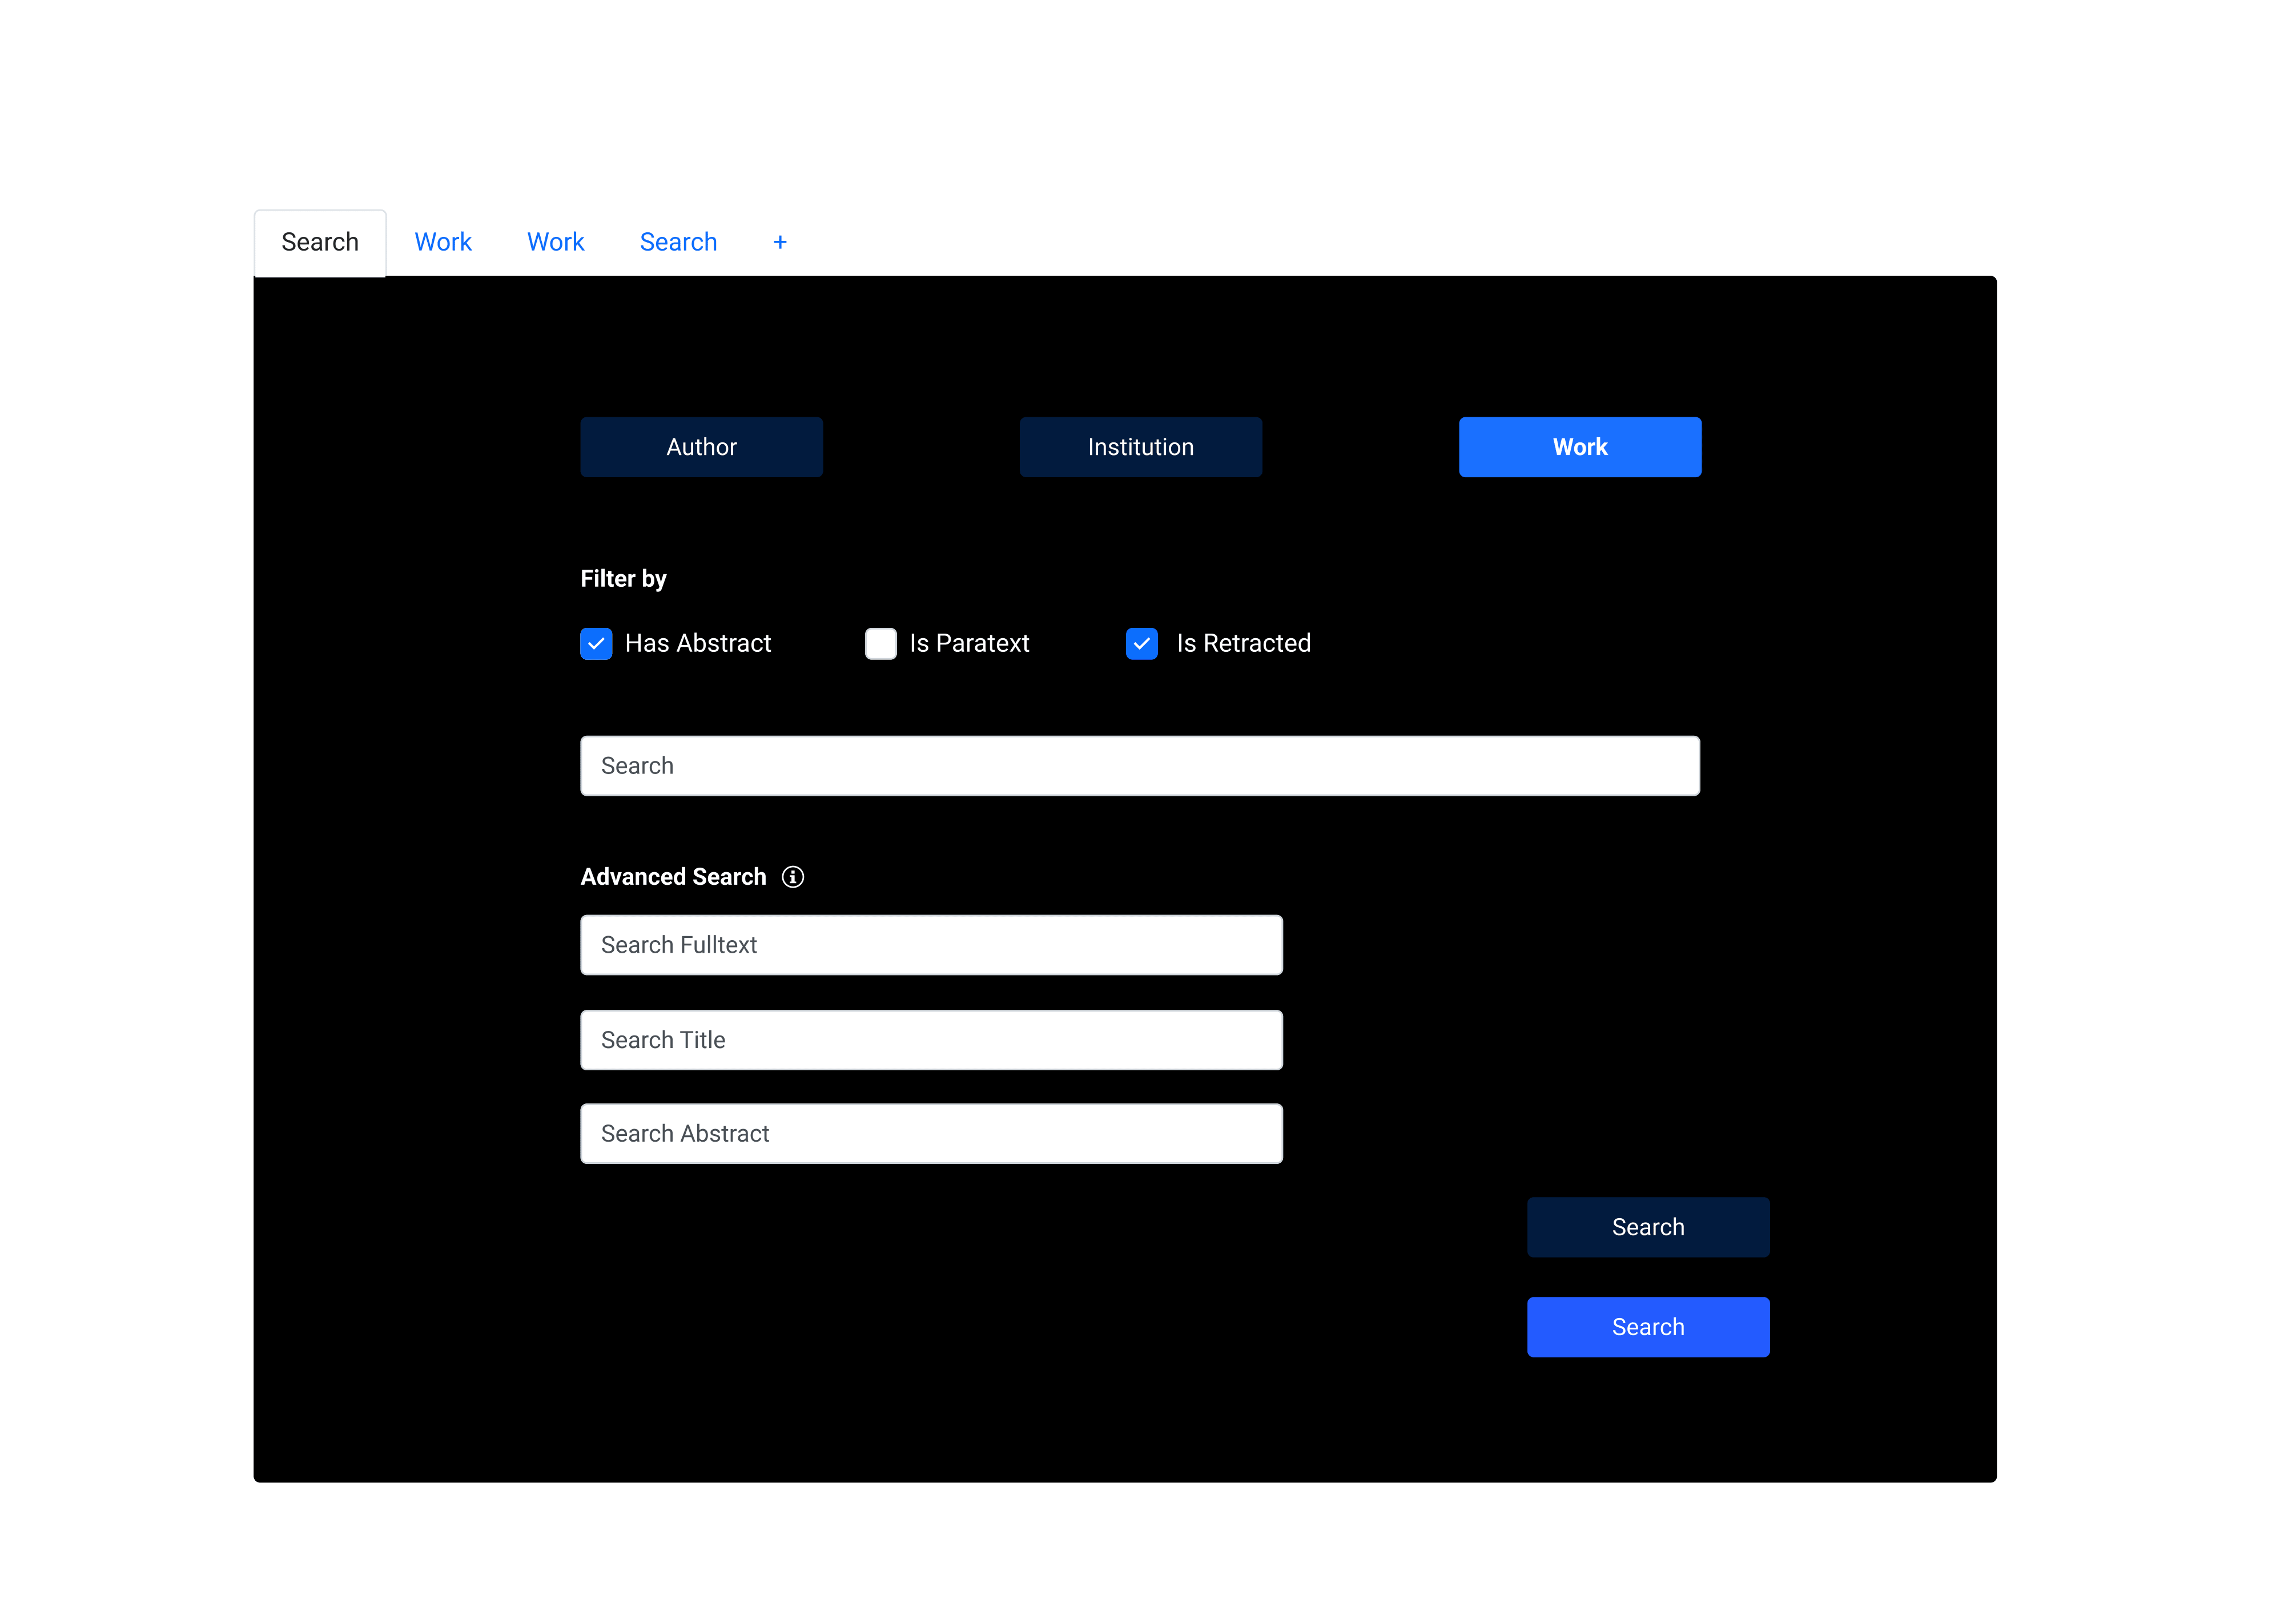
Task: Open the second Work tab
Action: 555,242
